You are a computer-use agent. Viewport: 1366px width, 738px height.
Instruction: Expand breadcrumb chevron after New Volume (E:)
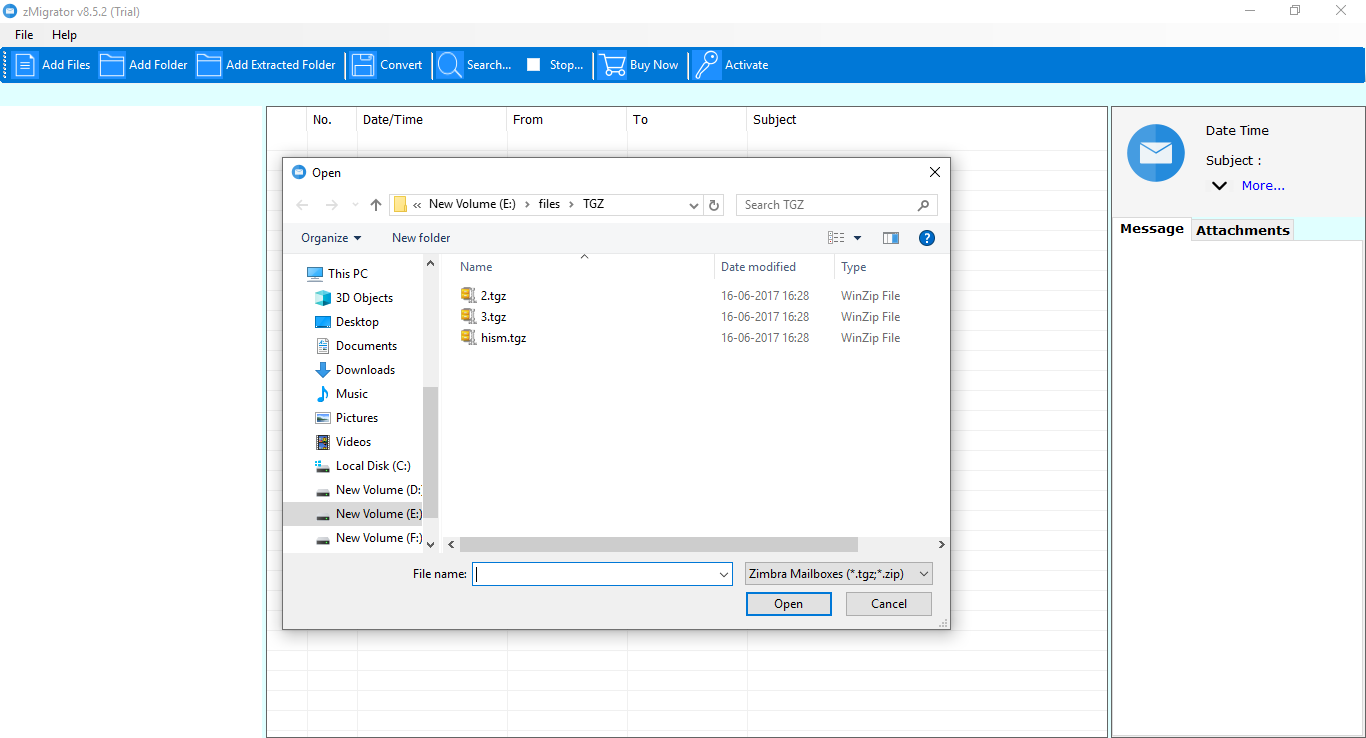[527, 204]
